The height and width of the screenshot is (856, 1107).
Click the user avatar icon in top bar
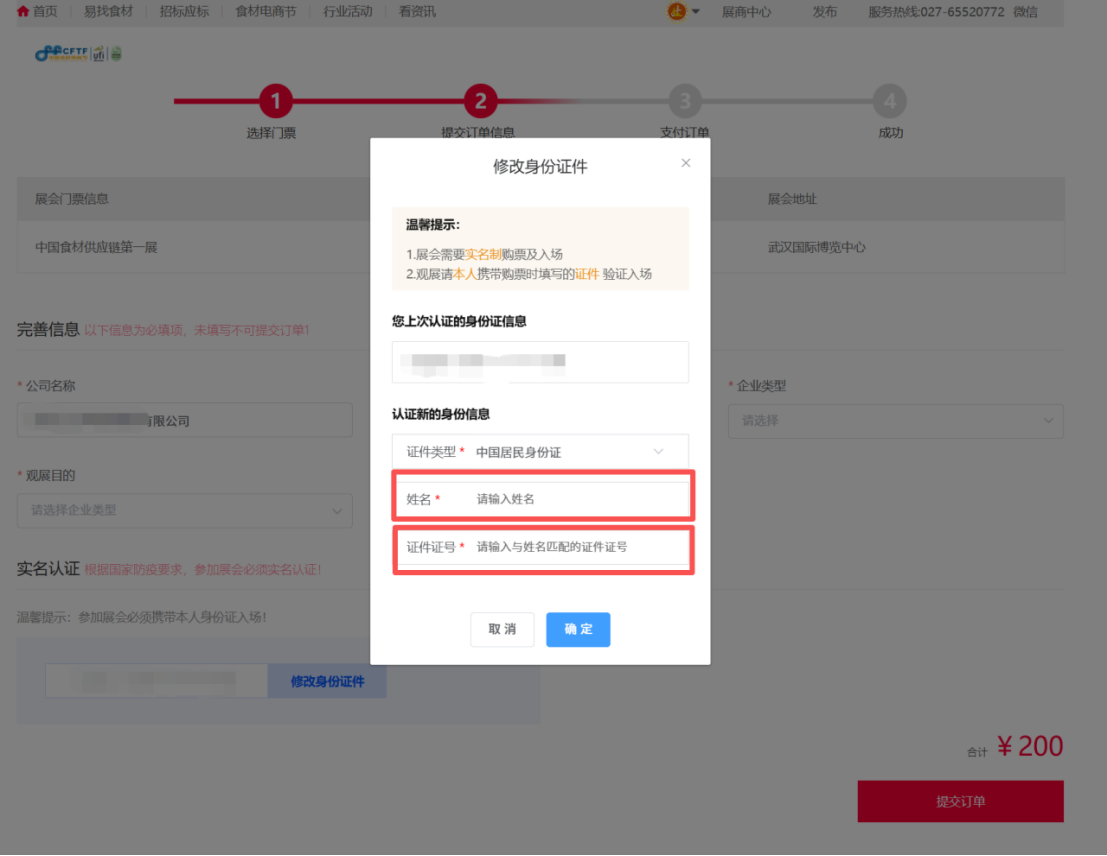(677, 12)
